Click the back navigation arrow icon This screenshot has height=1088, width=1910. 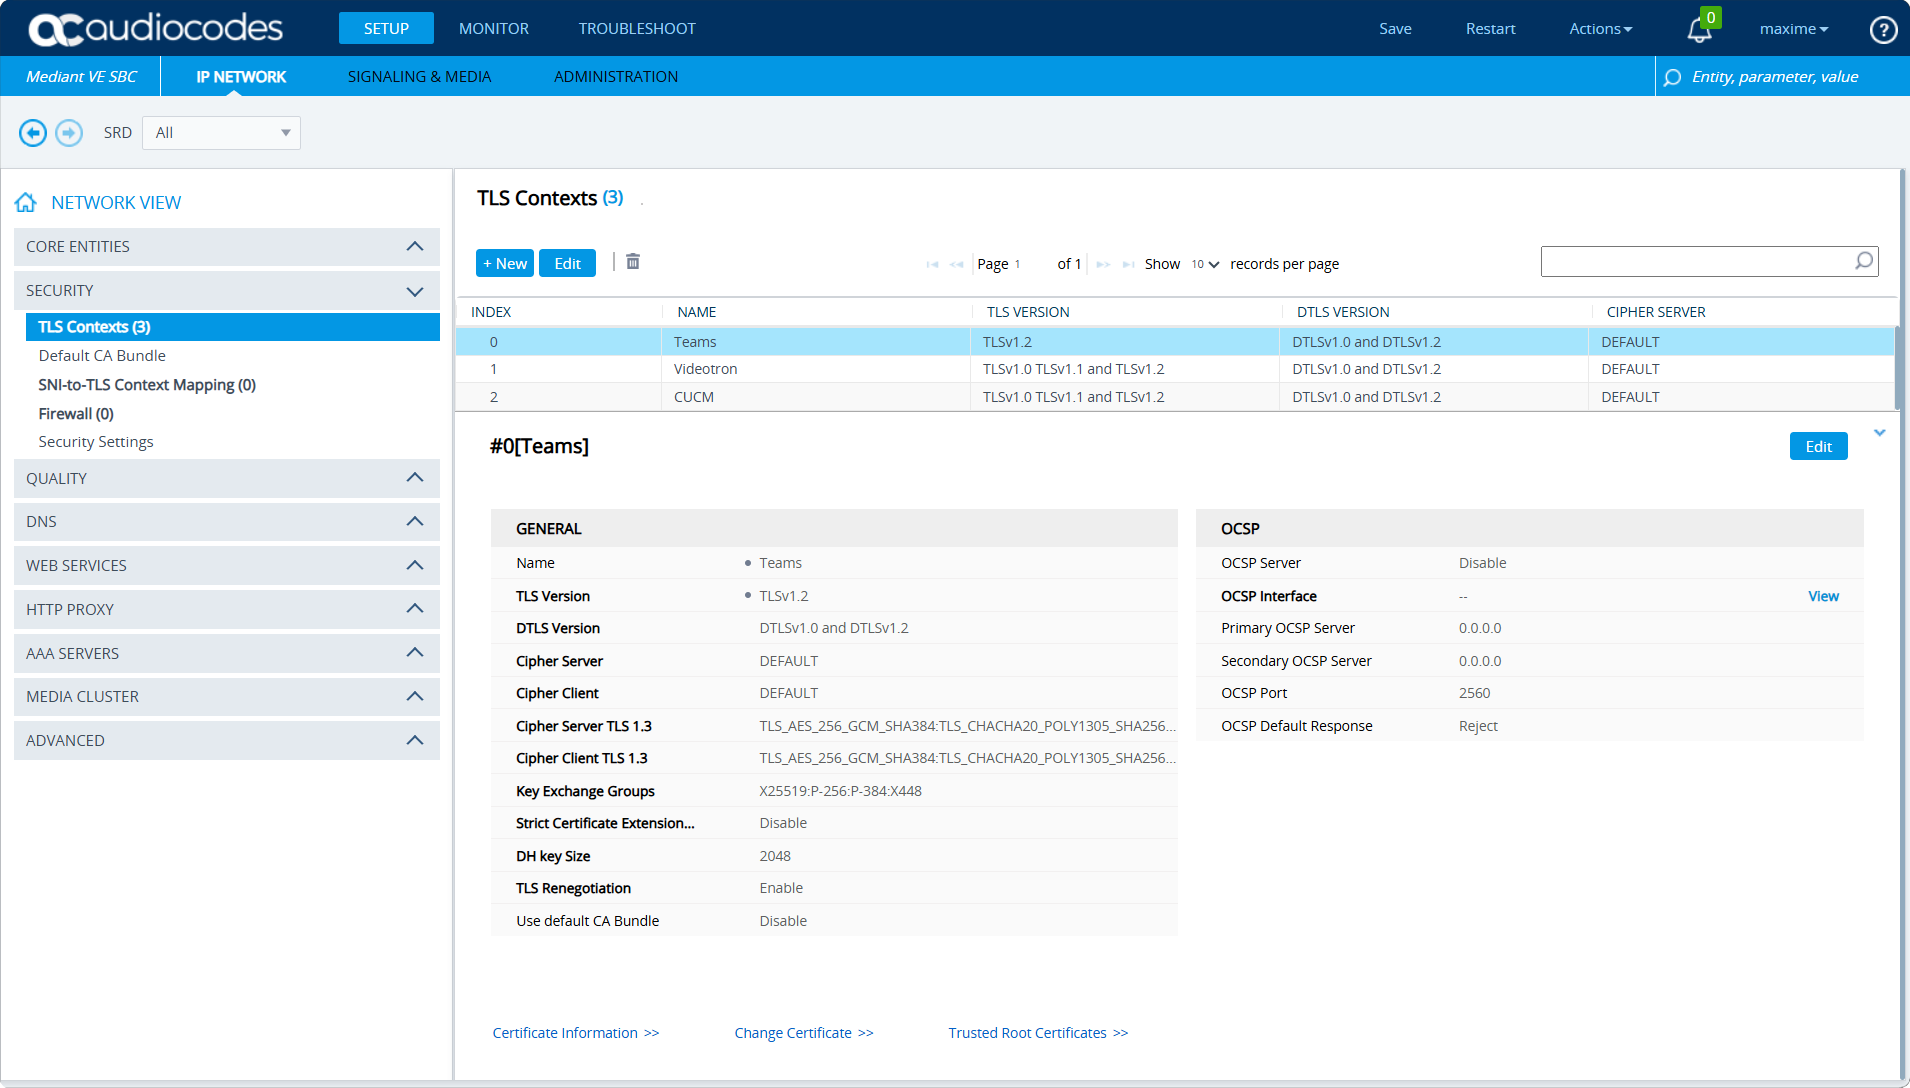pyautogui.click(x=33, y=133)
